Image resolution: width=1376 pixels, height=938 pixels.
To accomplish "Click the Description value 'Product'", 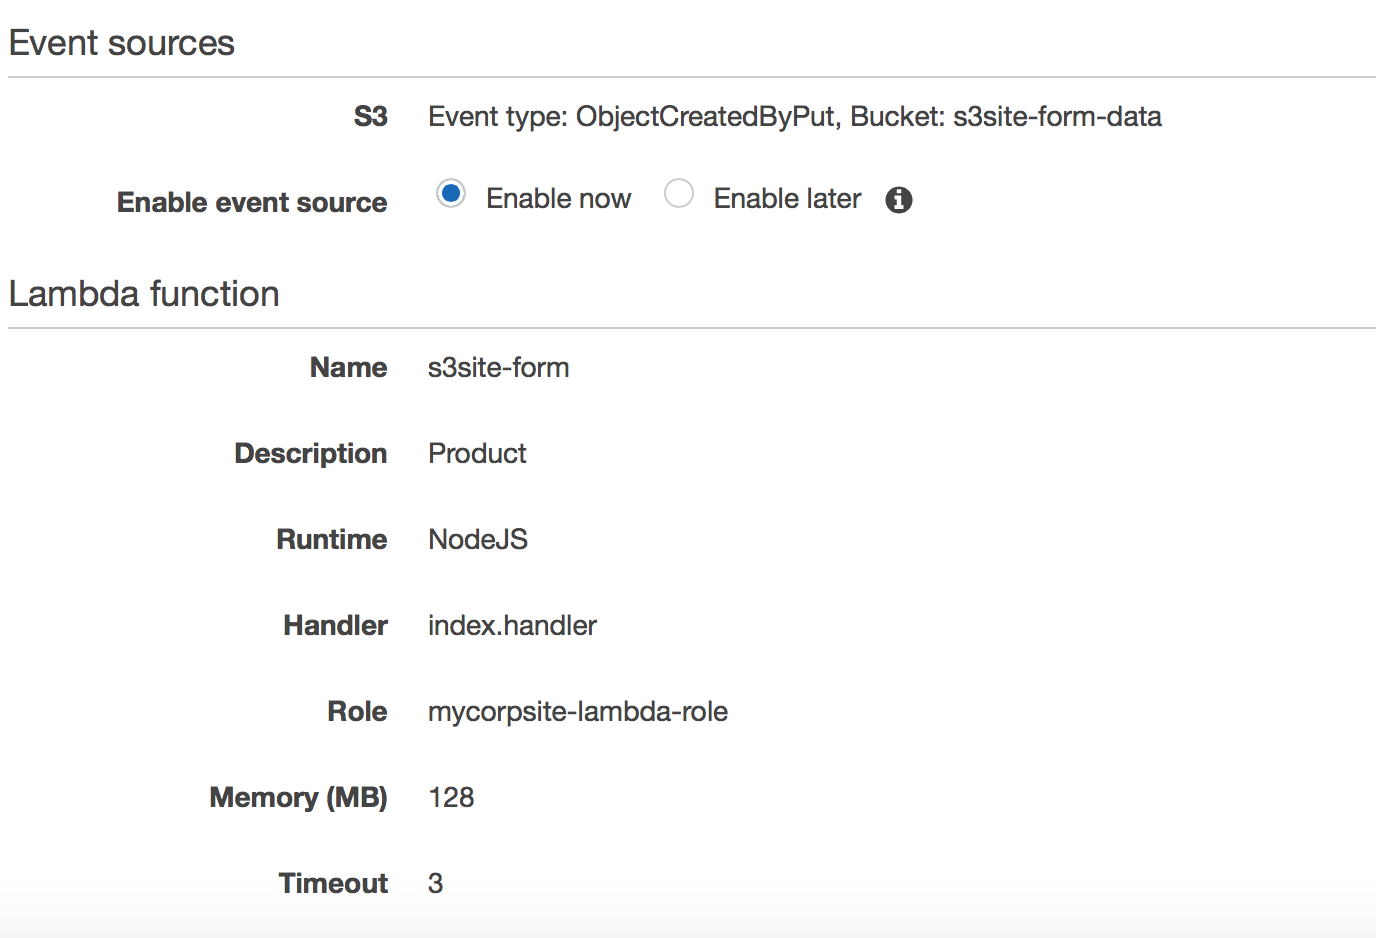I will [x=477, y=454].
